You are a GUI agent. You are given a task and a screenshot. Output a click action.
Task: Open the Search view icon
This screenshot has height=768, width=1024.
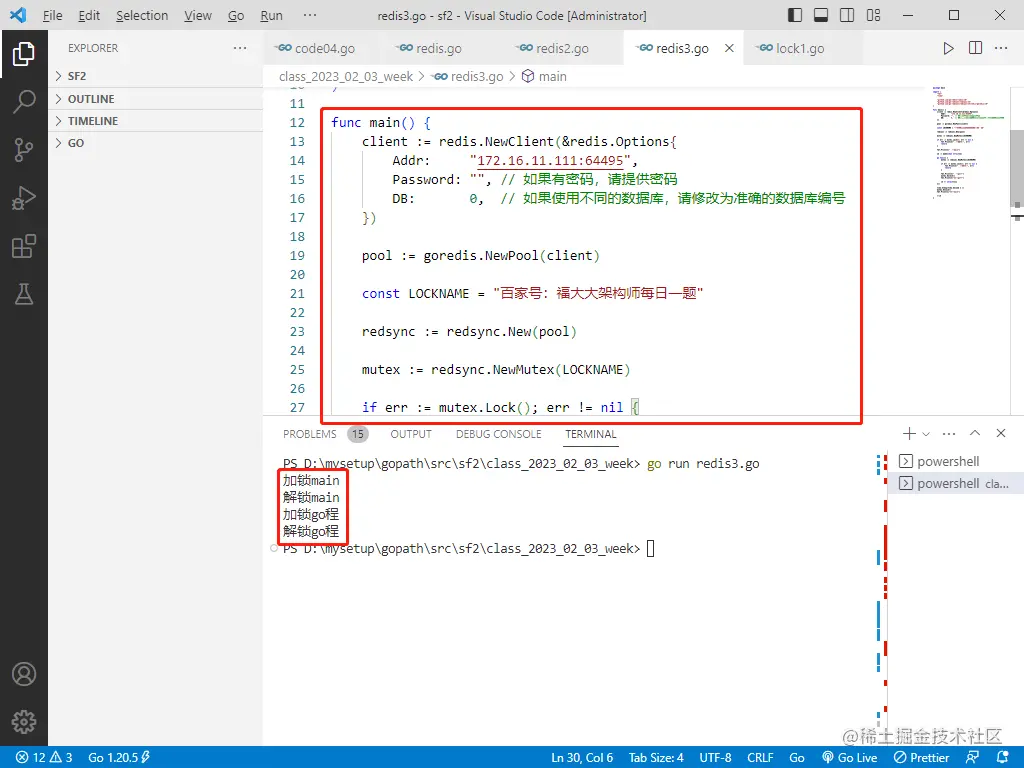pyautogui.click(x=24, y=102)
